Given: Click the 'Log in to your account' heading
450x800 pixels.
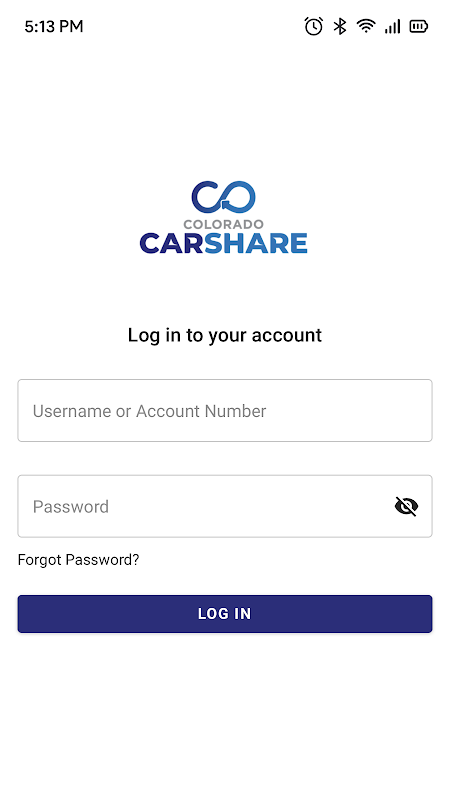Looking at the screenshot, I should [225, 335].
